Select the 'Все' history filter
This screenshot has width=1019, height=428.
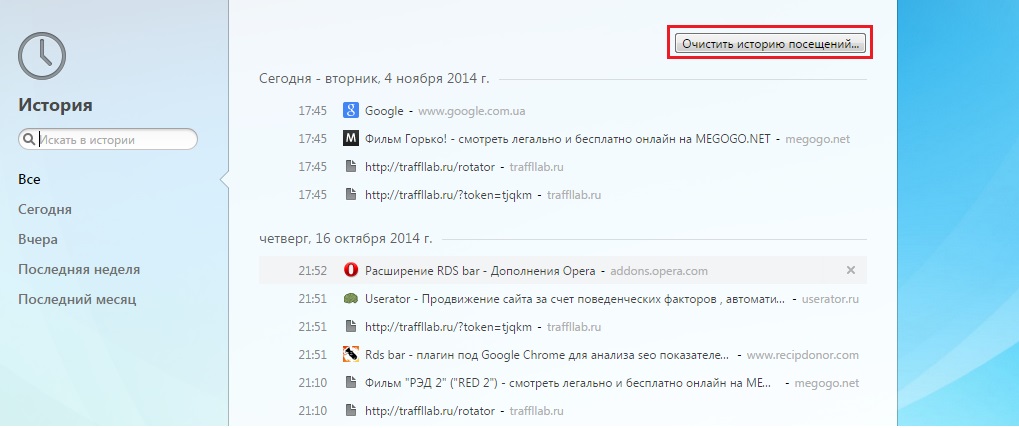tap(29, 179)
